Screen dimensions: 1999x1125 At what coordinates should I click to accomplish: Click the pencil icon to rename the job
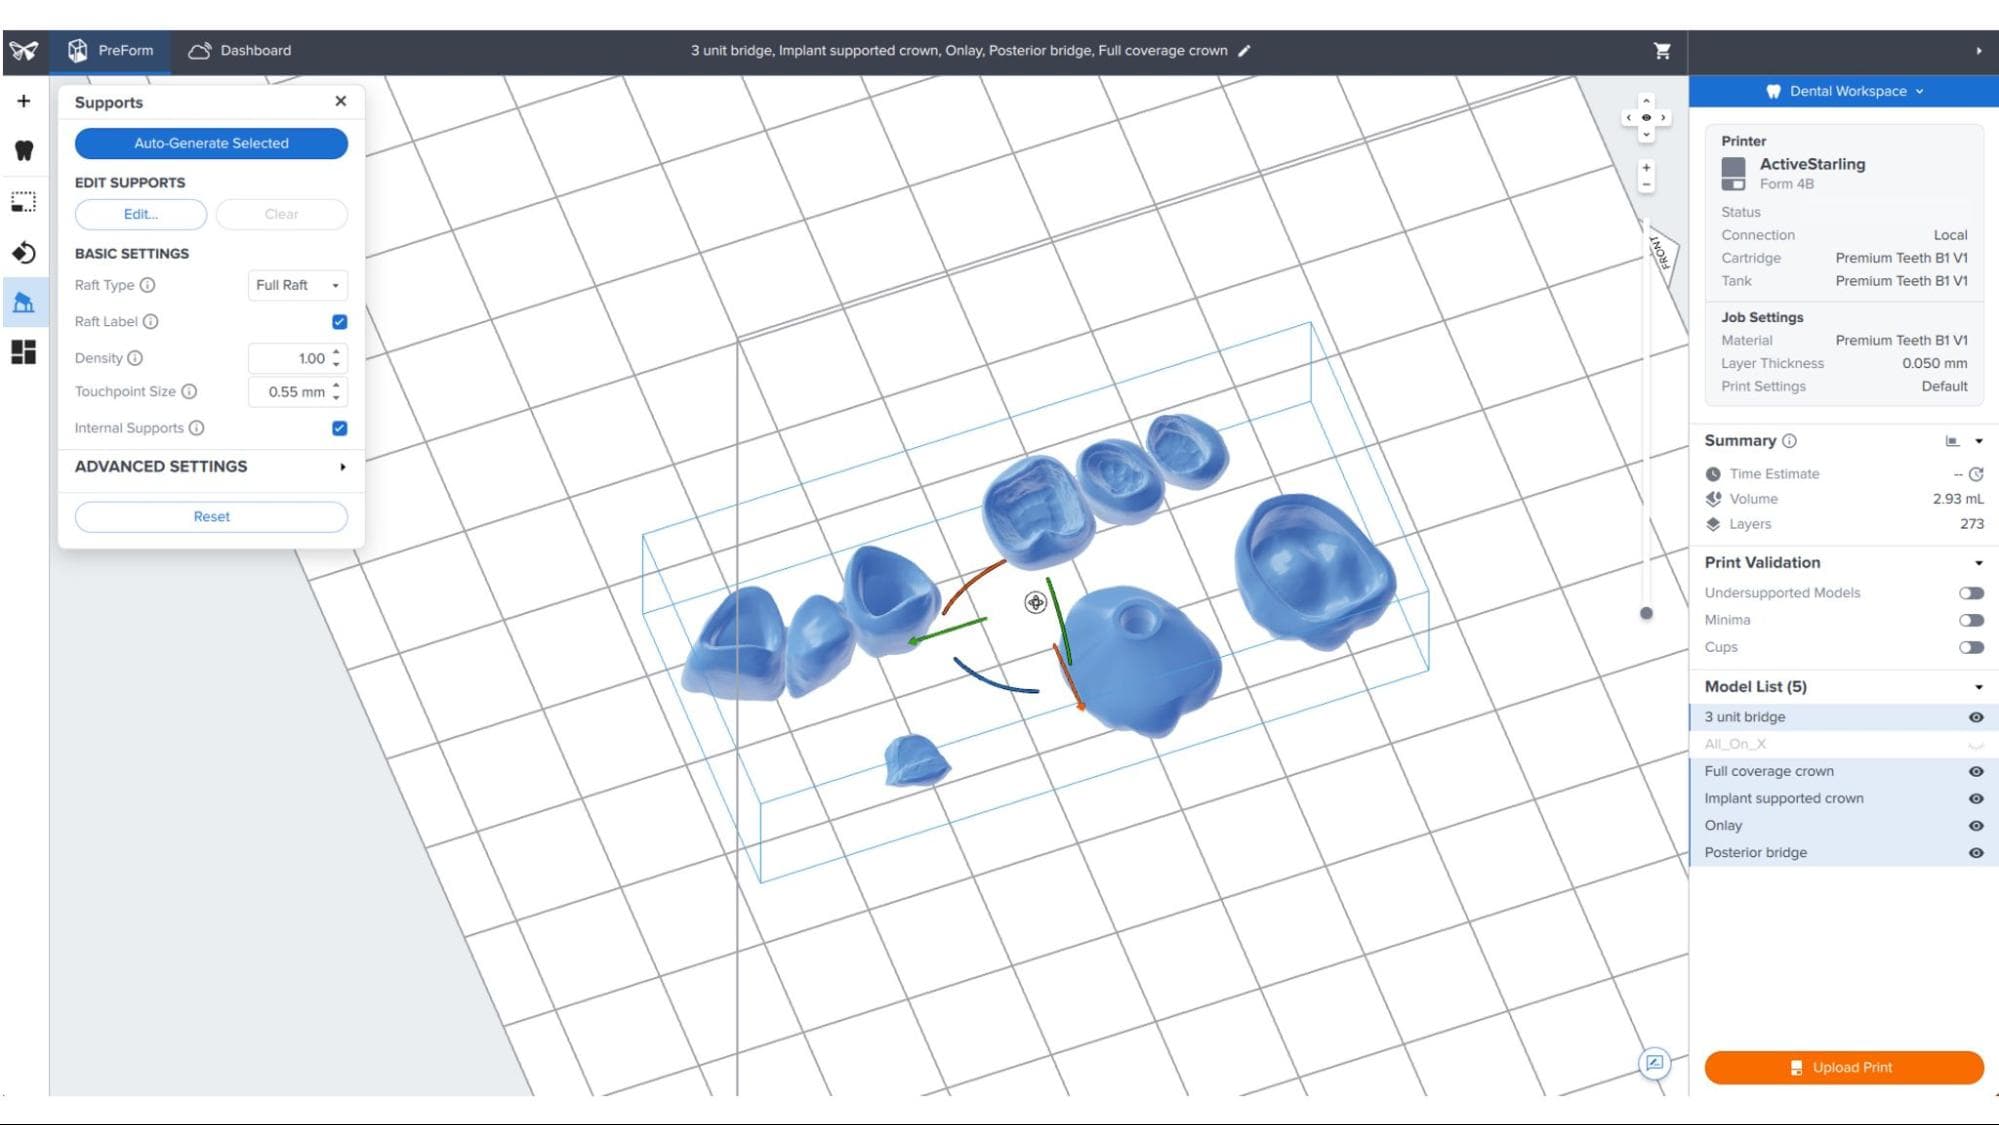click(1244, 51)
